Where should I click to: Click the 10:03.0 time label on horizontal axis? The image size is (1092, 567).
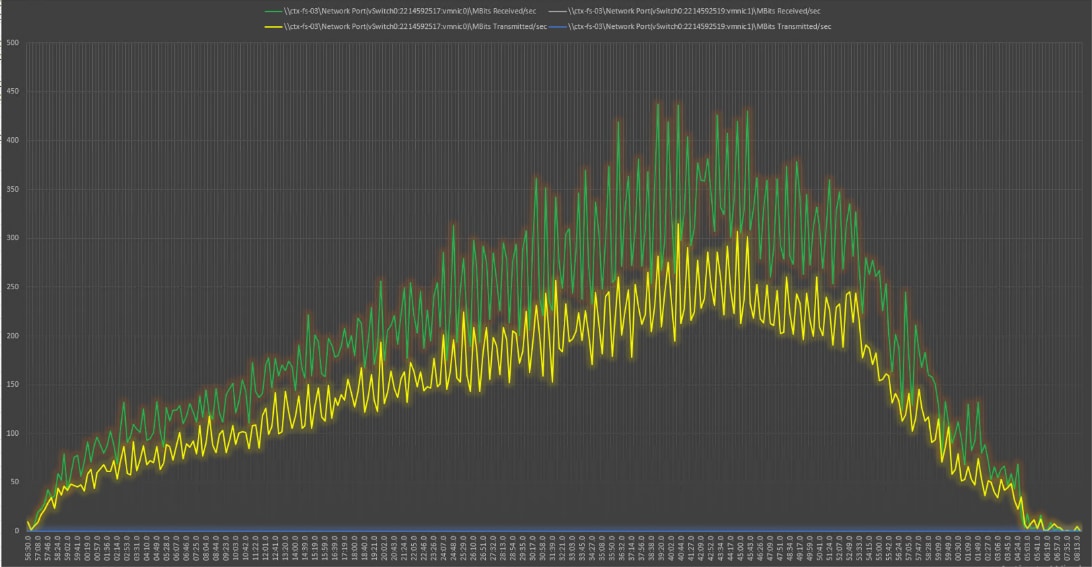coord(236,548)
